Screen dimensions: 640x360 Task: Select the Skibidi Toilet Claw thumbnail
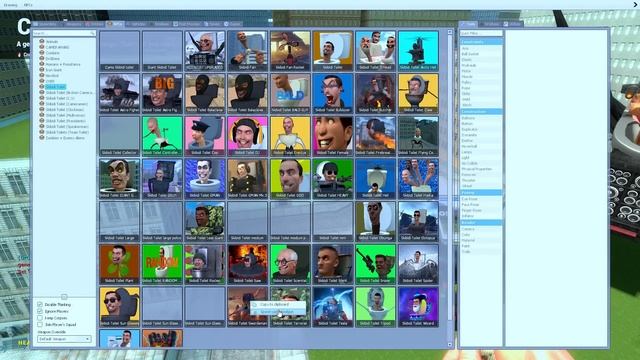(418, 93)
